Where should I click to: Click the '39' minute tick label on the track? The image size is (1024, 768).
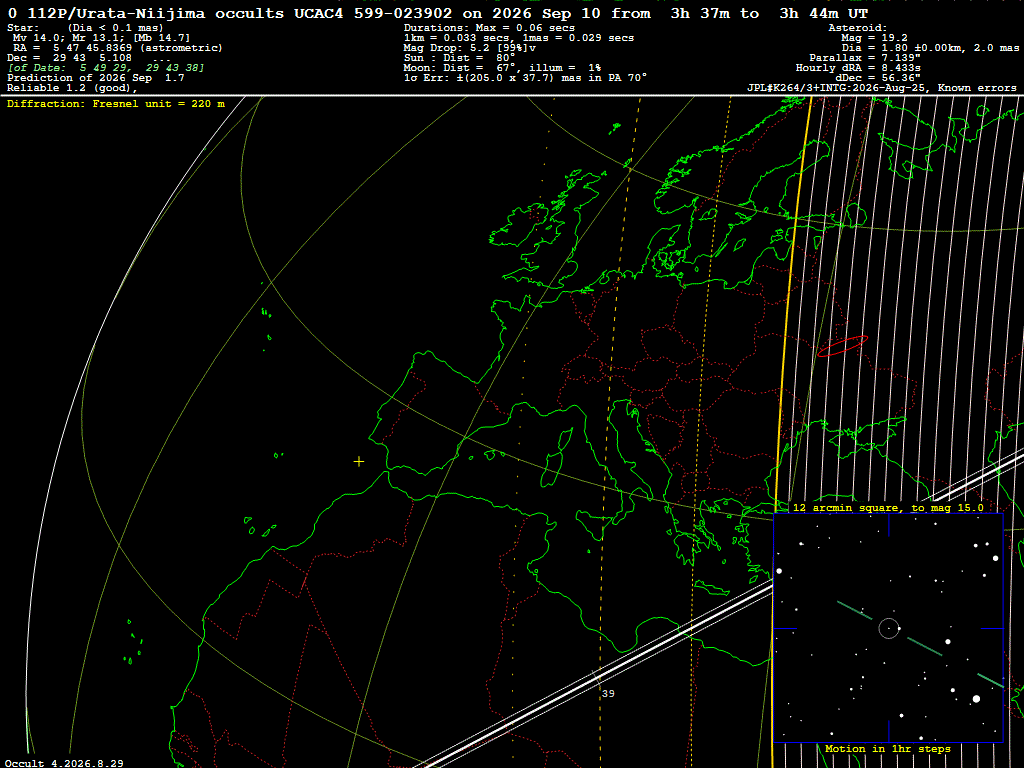(608, 694)
